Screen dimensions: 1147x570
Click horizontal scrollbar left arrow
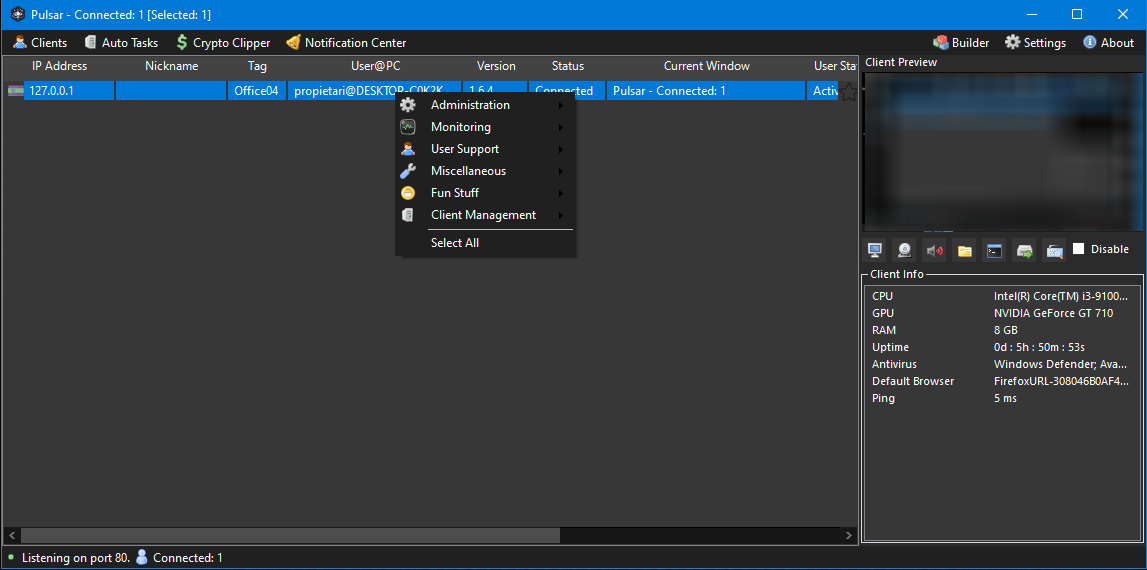tap(12, 536)
